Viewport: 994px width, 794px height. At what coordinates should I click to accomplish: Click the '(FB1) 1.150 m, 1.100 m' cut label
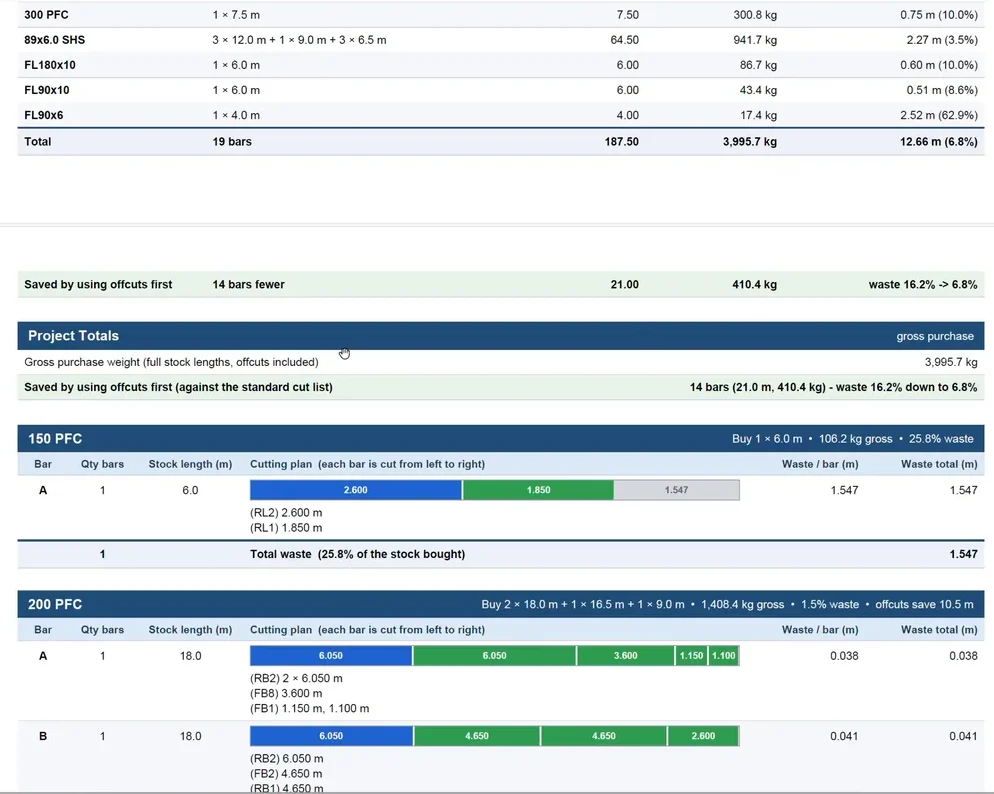pos(309,709)
